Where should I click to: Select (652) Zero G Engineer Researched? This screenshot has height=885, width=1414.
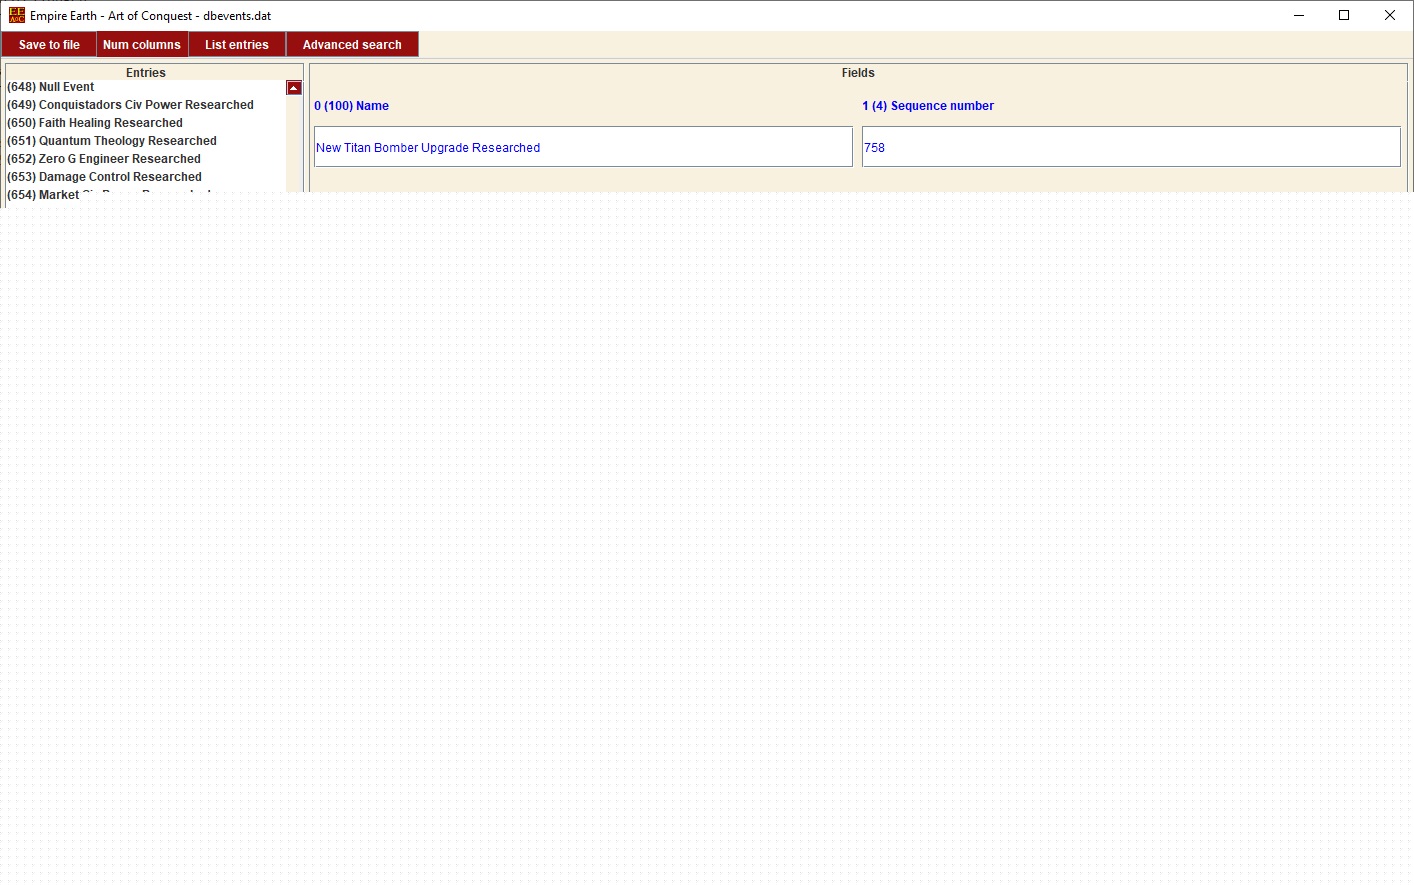tap(146, 159)
